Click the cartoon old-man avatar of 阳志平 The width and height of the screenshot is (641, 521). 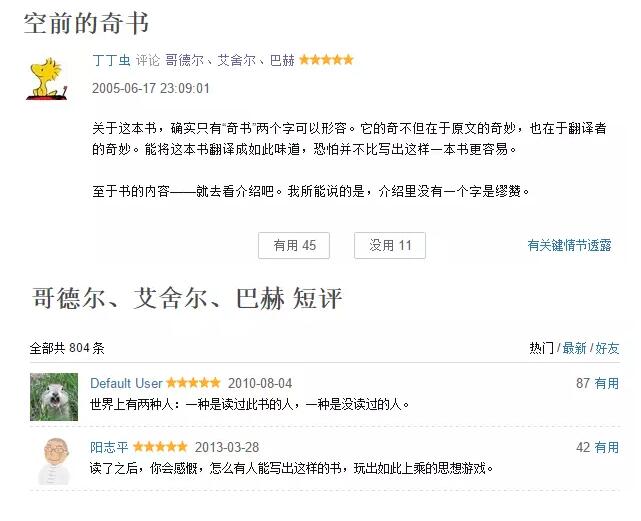pos(55,461)
